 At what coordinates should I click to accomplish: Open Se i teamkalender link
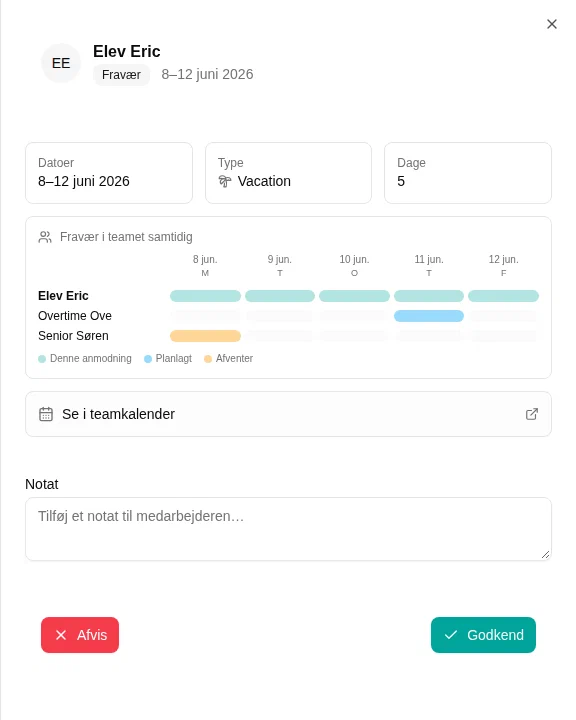(288, 414)
